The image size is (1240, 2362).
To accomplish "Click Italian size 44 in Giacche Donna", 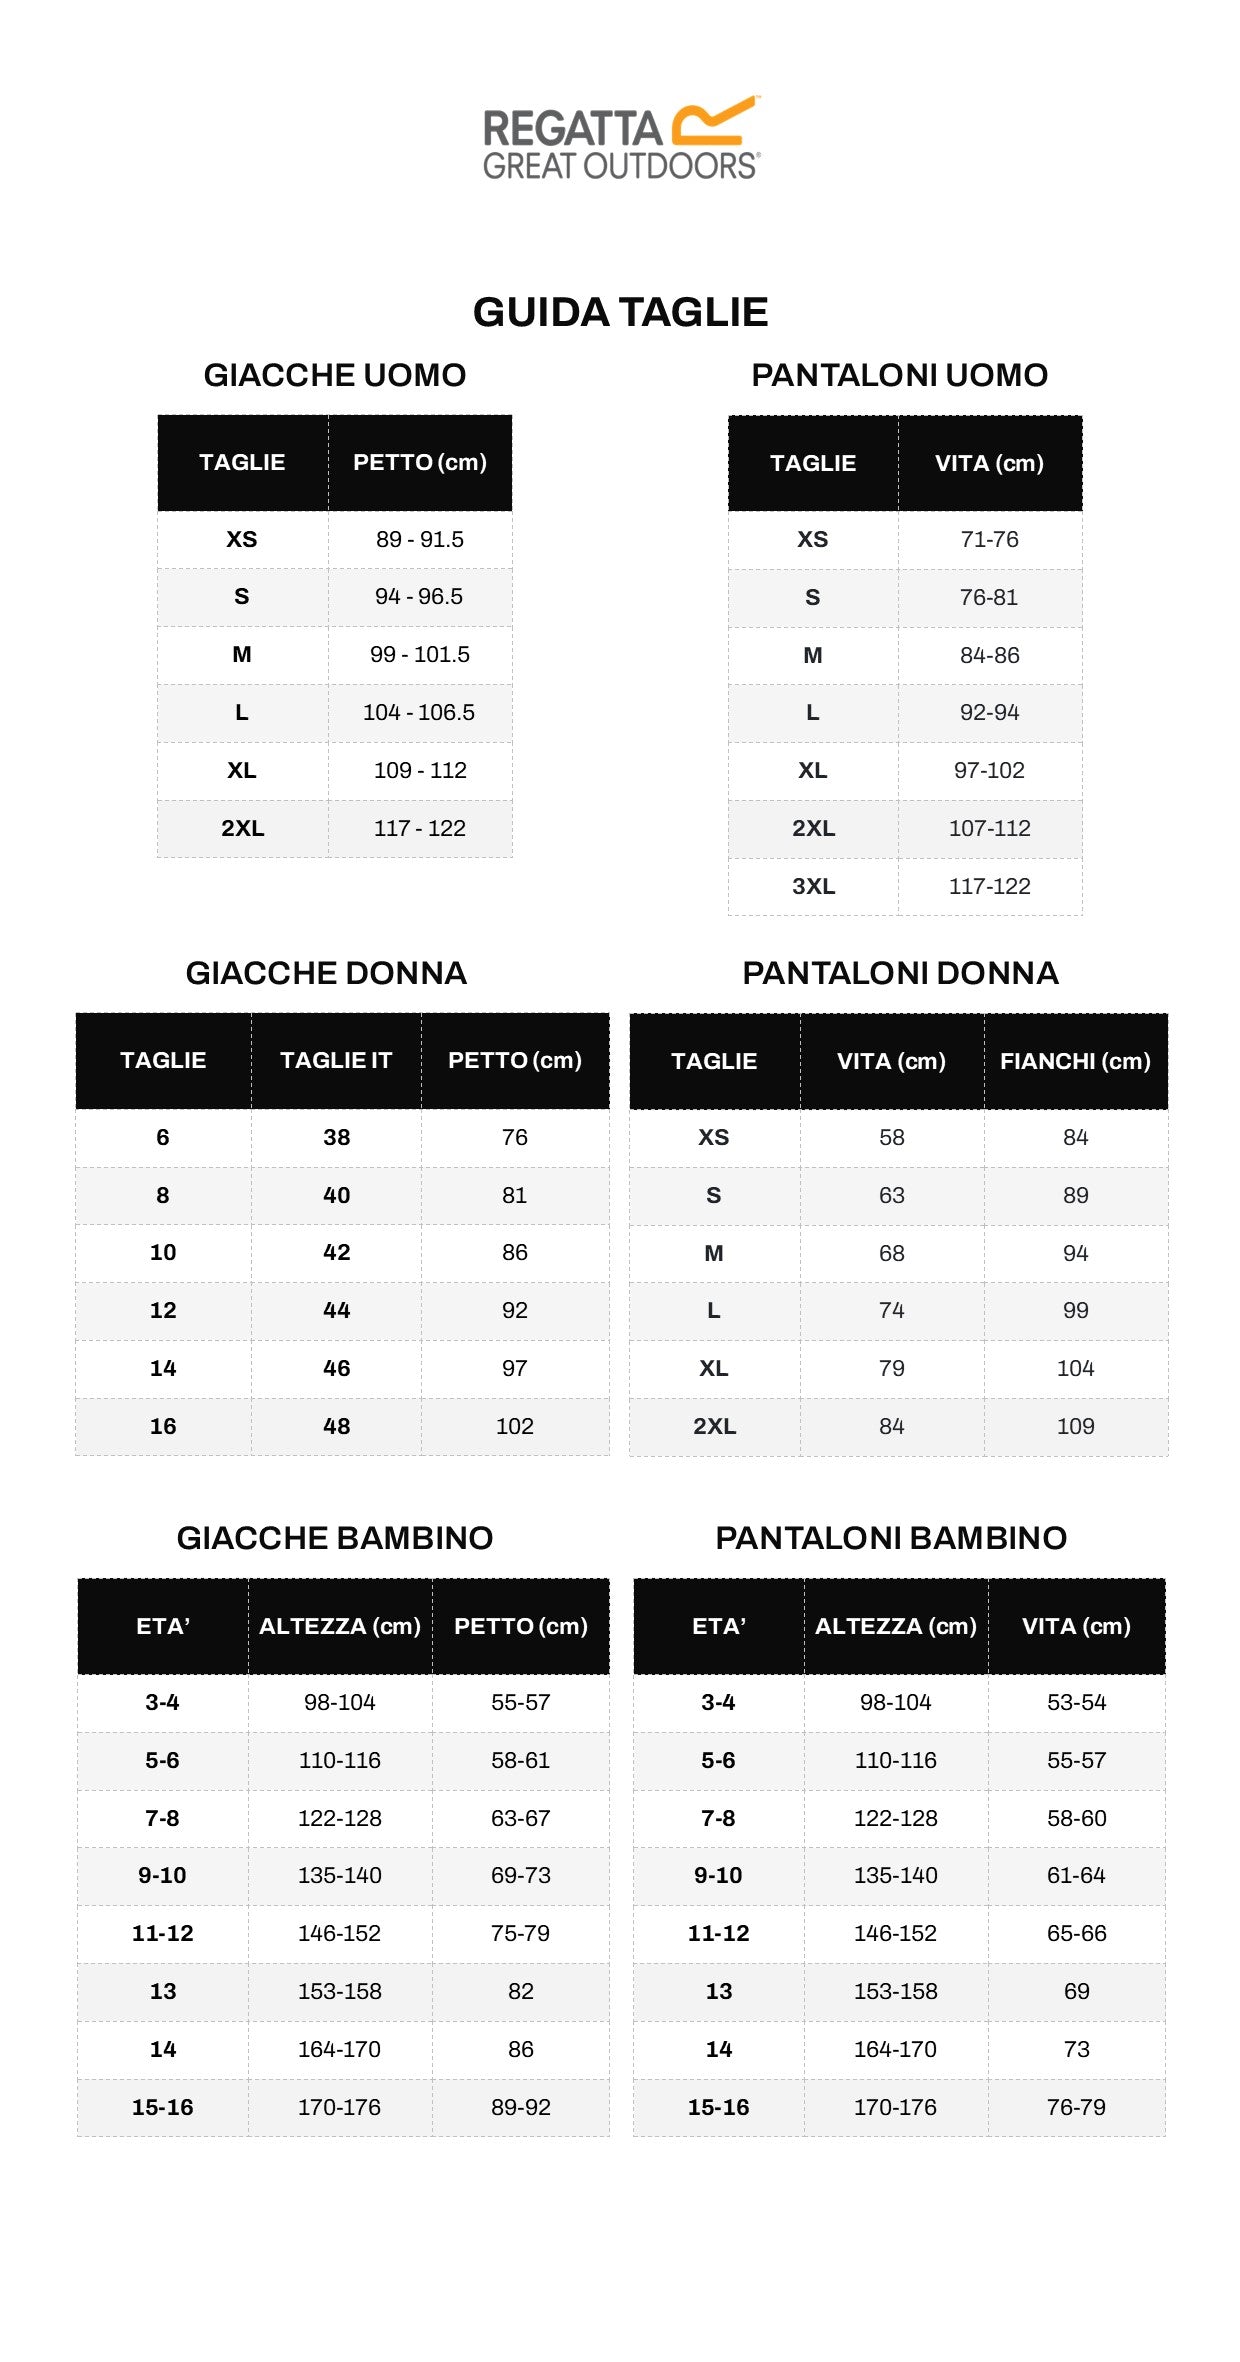I will point(337,1310).
